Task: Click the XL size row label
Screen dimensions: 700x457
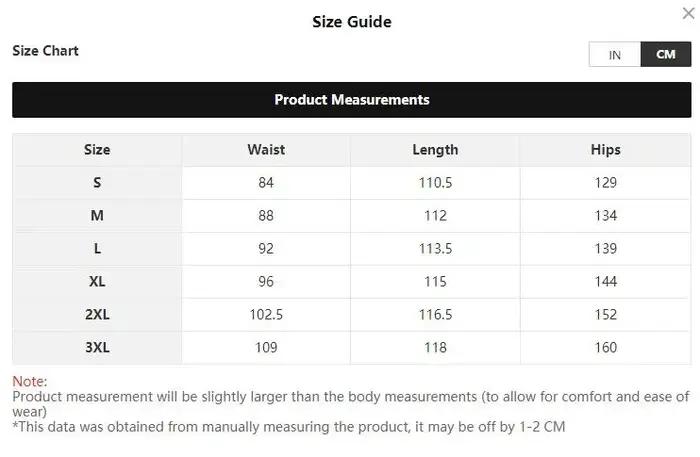Action: click(97, 282)
